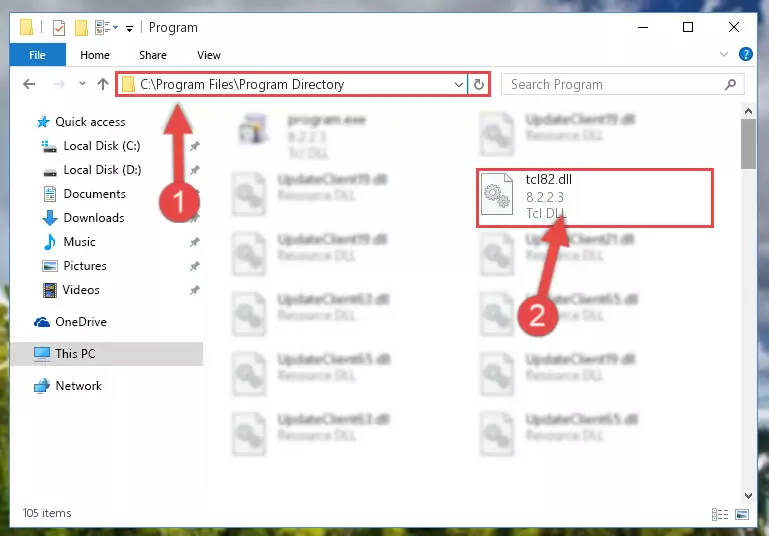
Task: Click the folder icon in title bar
Action: (26, 27)
